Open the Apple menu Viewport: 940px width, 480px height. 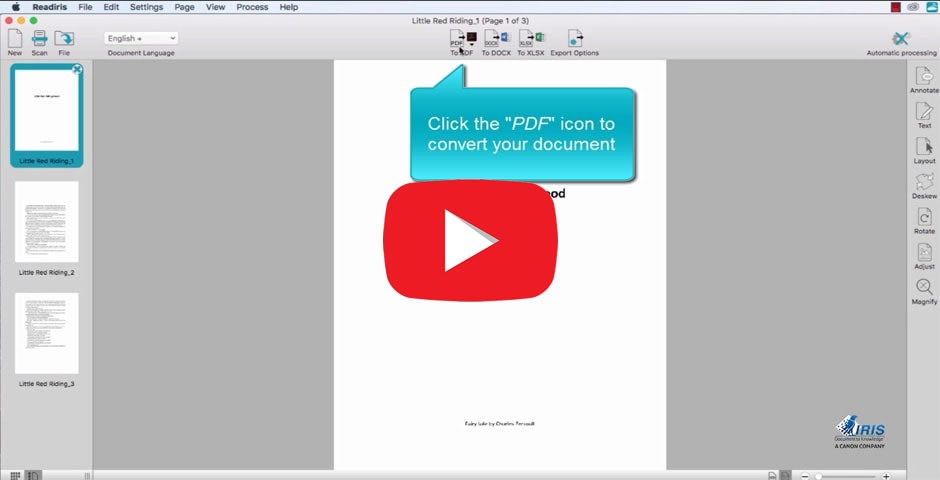pyautogui.click(x=16, y=7)
